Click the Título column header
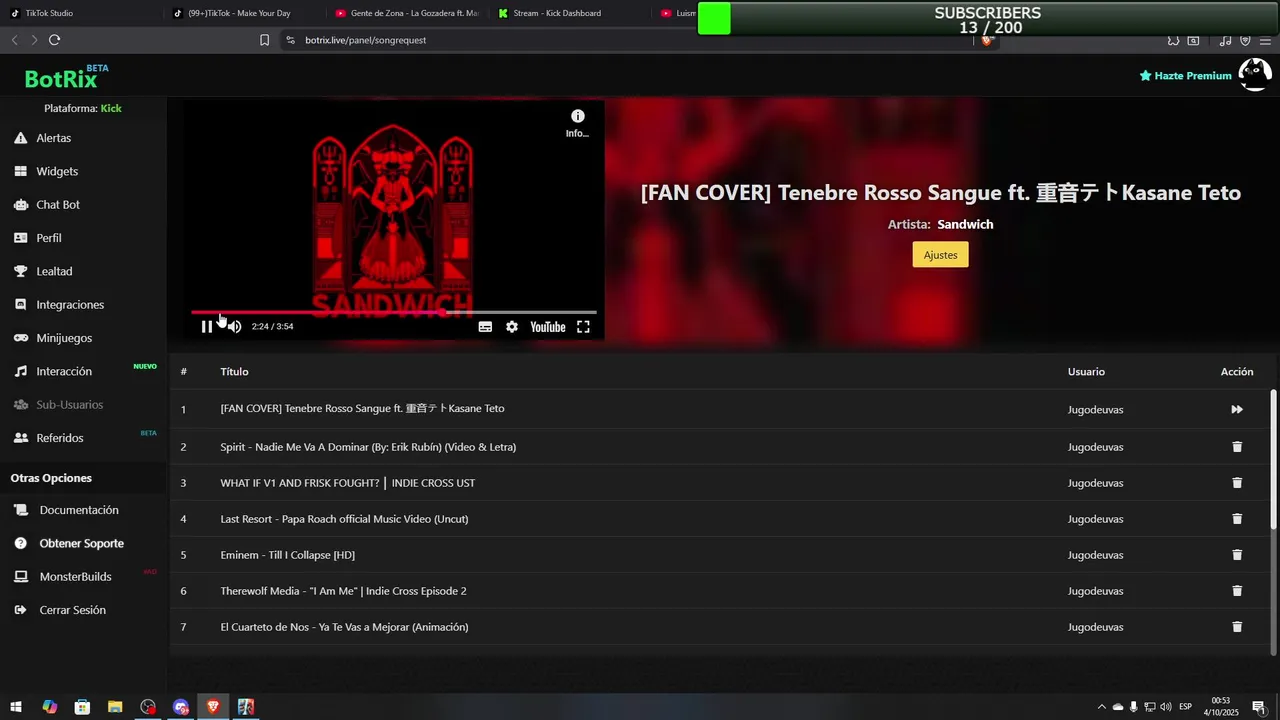The width and height of the screenshot is (1280, 720). tap(234, 372)
